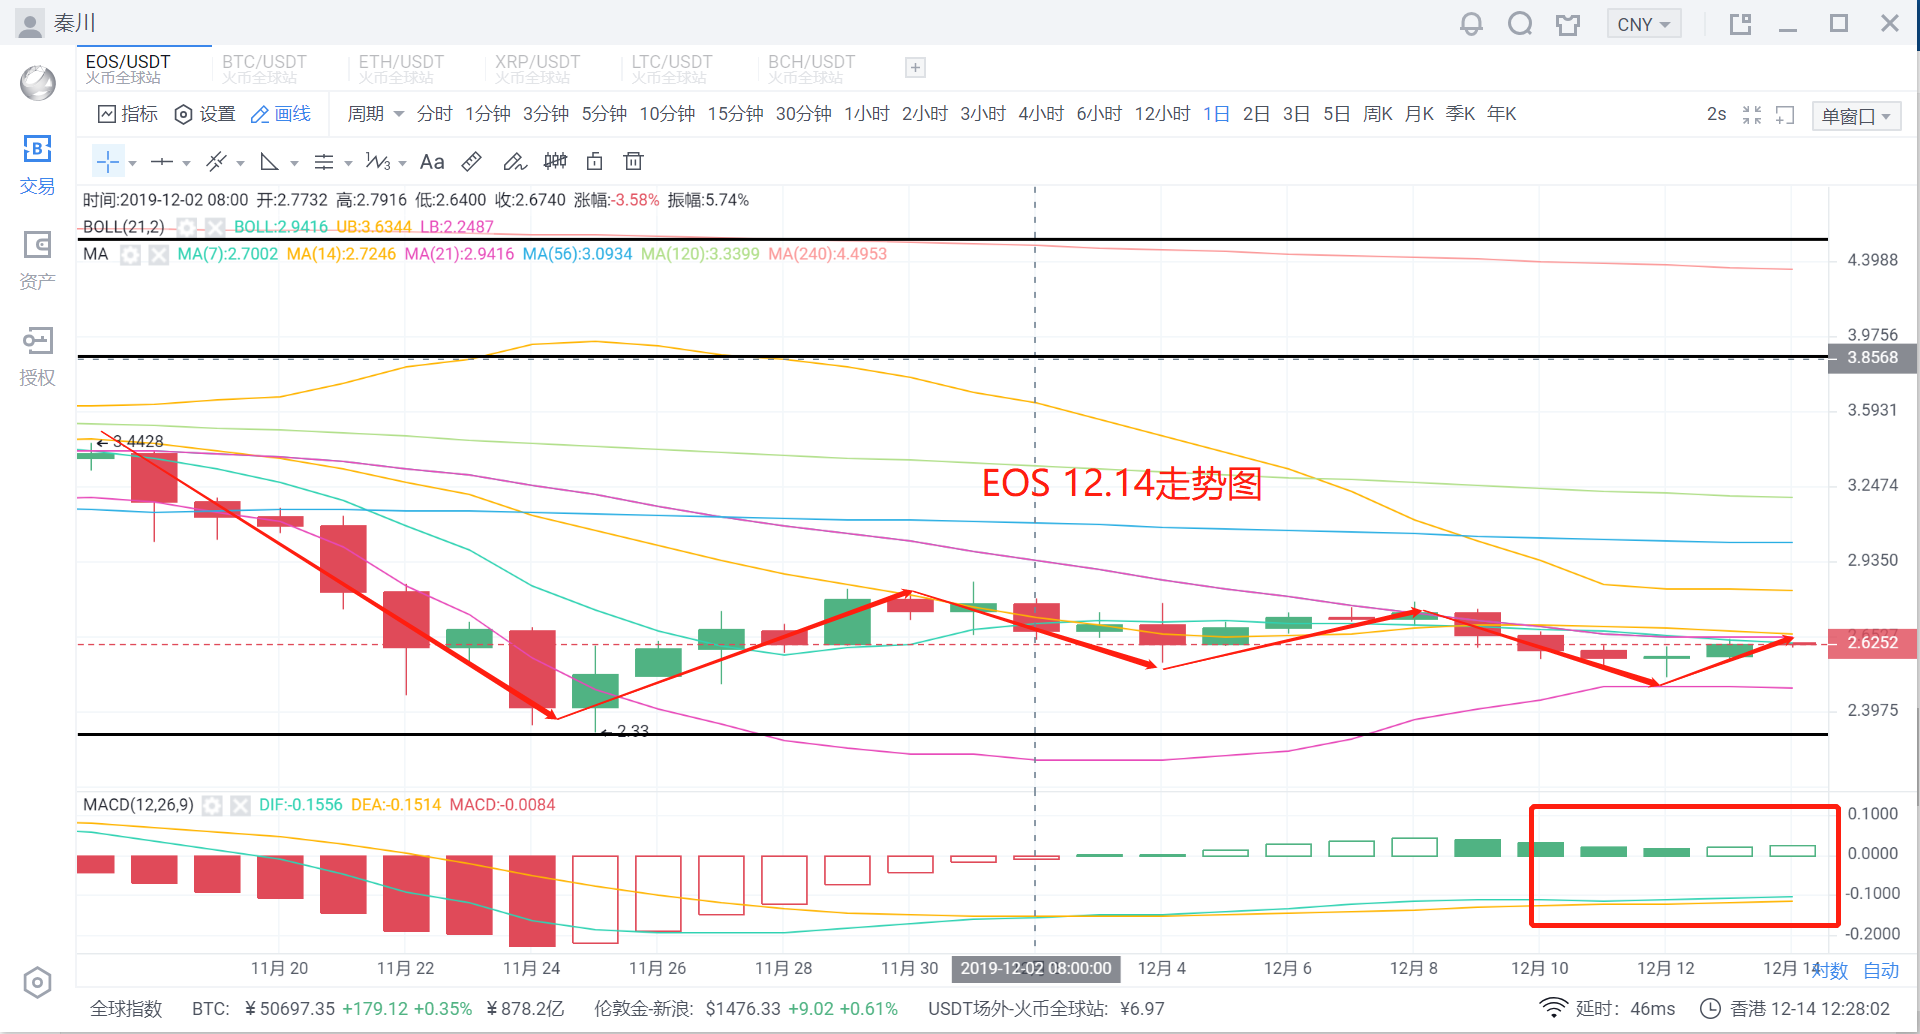The image size is (1920, 1034).
Task: Select the Fibonacci lines tool
Action: 324,162
